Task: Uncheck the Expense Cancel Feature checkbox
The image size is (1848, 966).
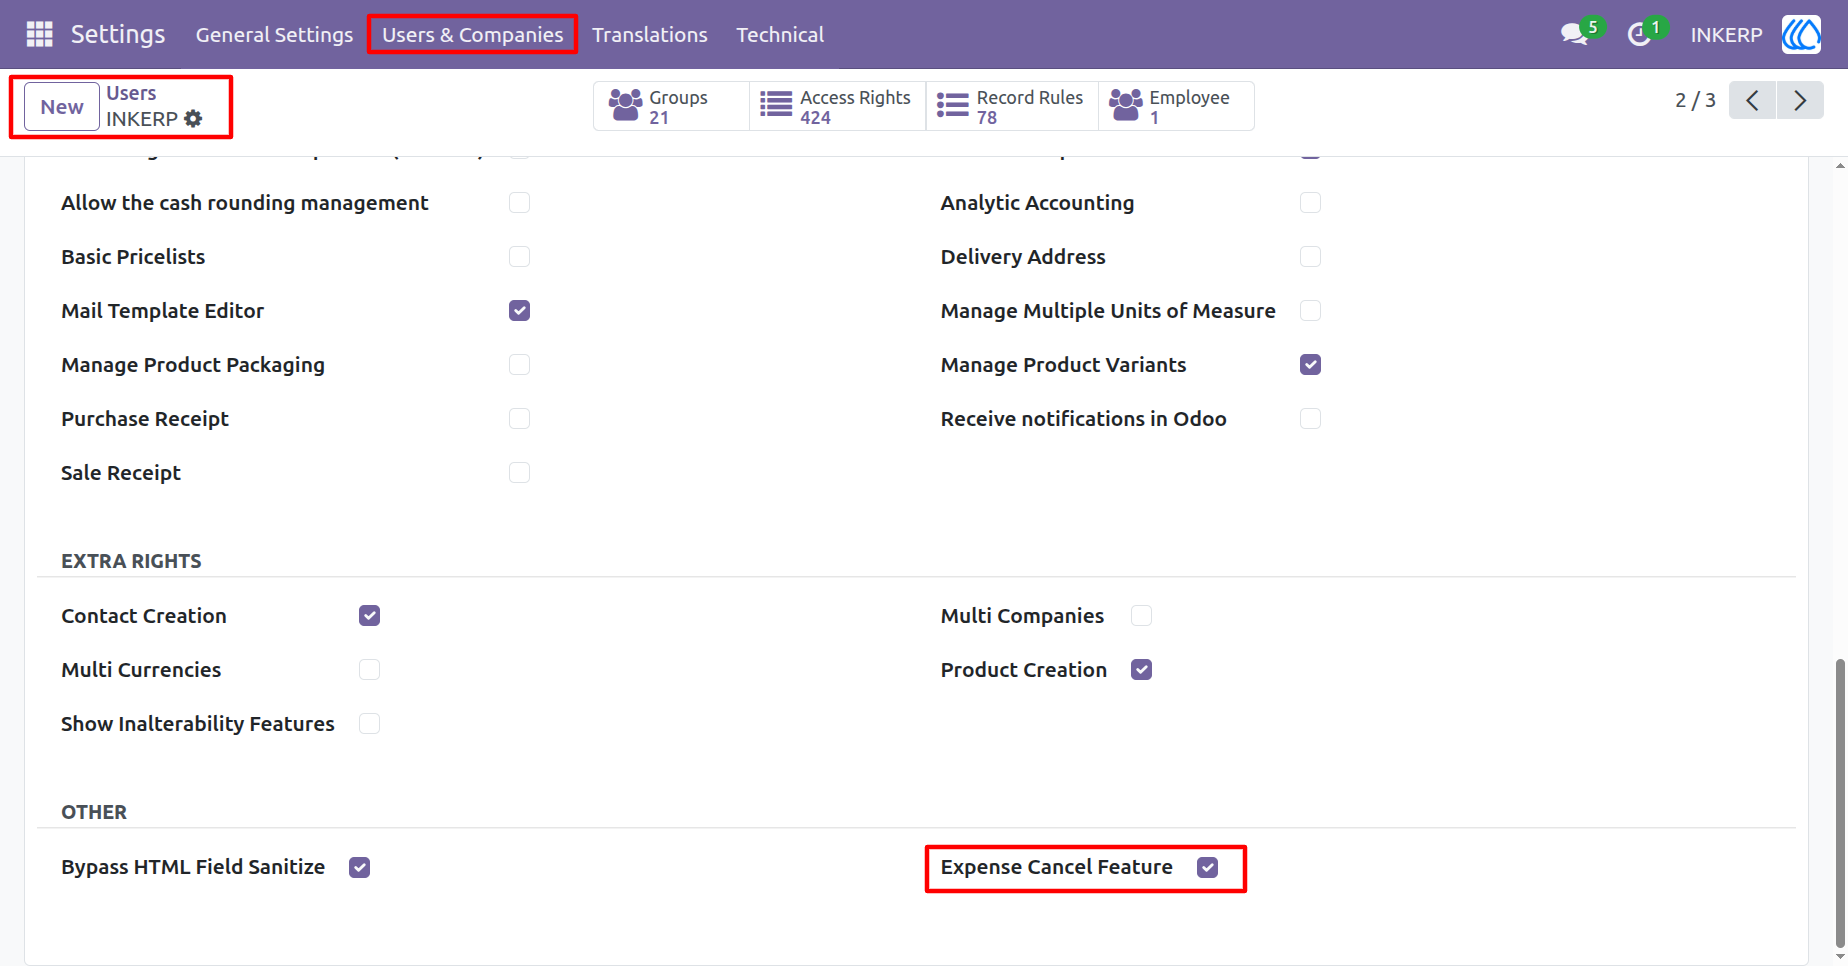Action: pyautogui.click(x=1207, y=868)
